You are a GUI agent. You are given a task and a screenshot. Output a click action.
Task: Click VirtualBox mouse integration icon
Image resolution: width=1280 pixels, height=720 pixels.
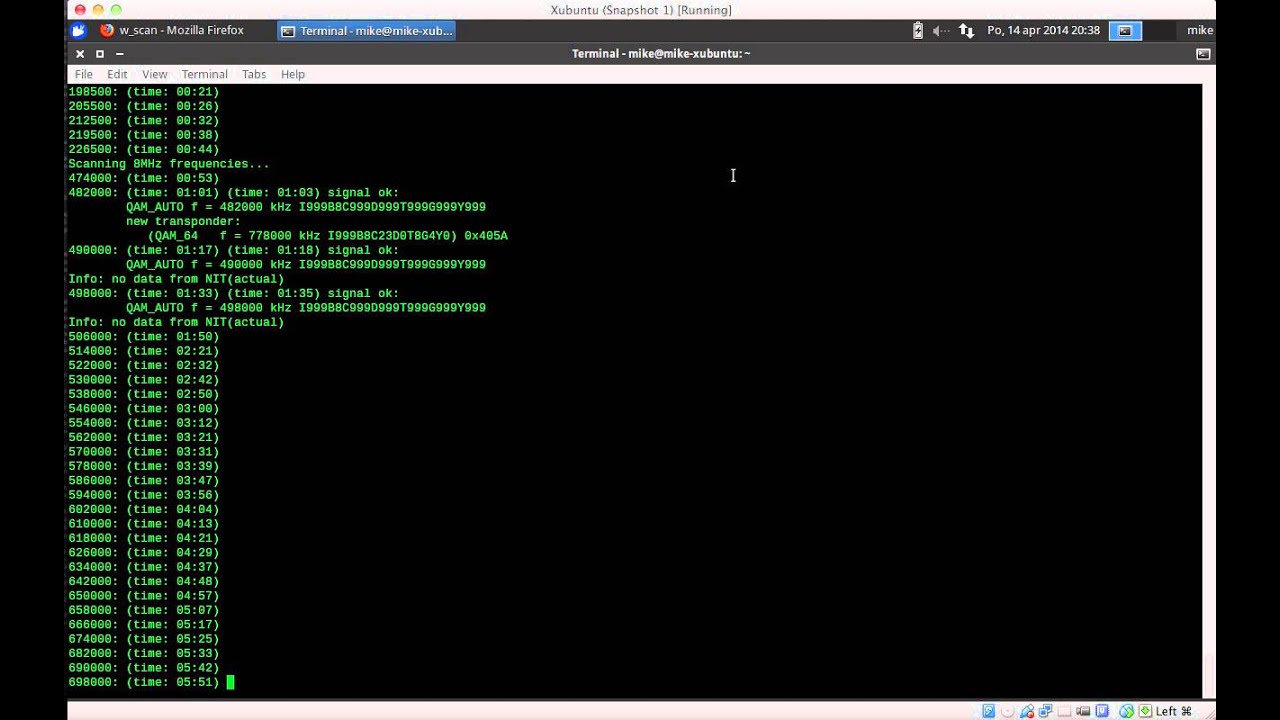1127,711
